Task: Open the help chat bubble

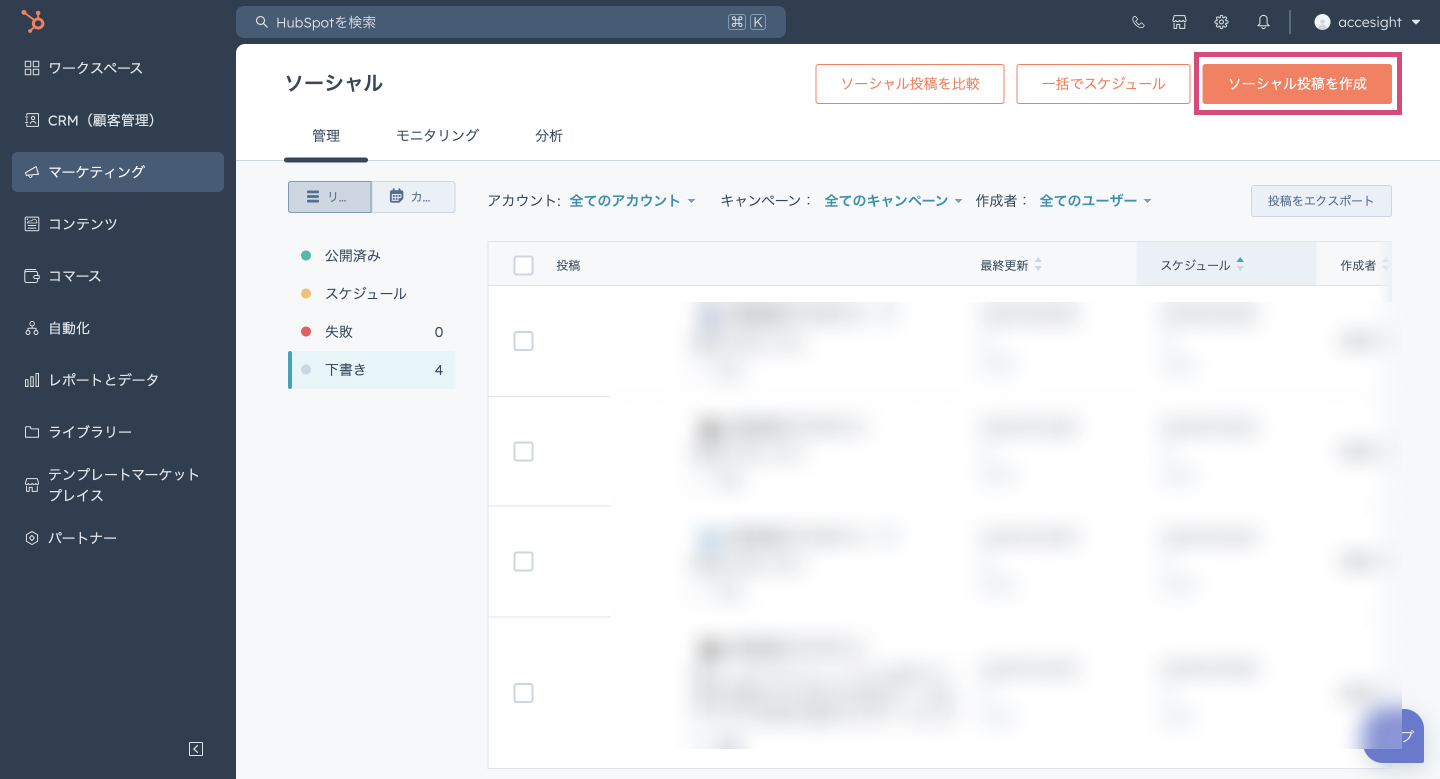Action: click(1394, 736)
